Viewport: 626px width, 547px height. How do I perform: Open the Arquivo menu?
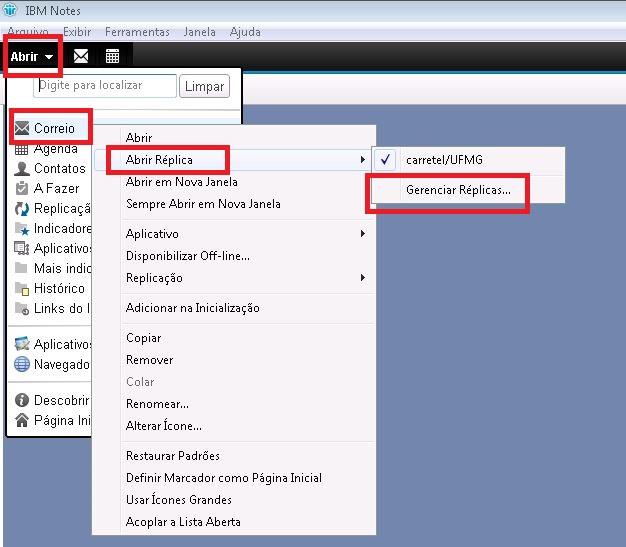tap(28, 32)
